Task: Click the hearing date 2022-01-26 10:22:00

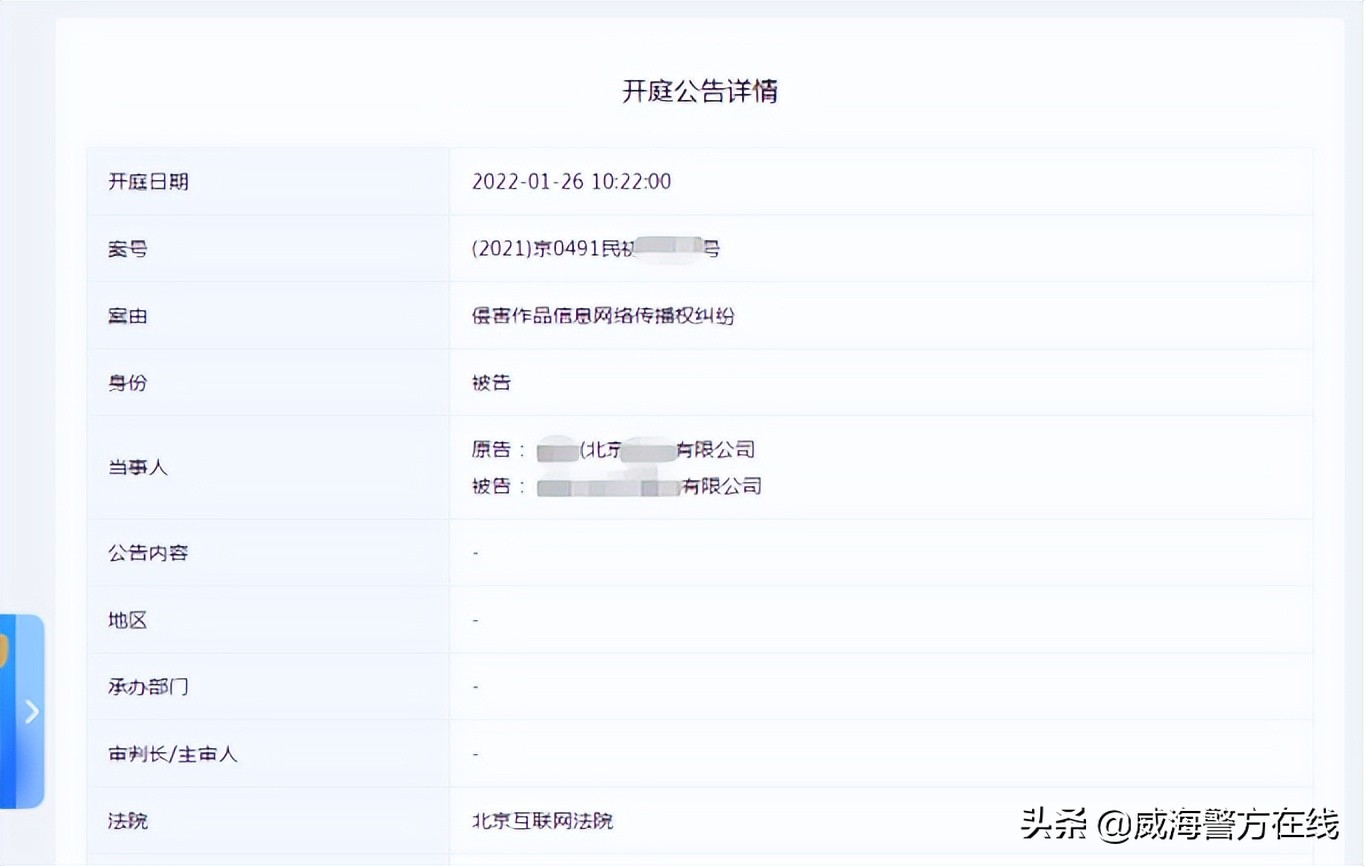Action: (x=571, y=181)
